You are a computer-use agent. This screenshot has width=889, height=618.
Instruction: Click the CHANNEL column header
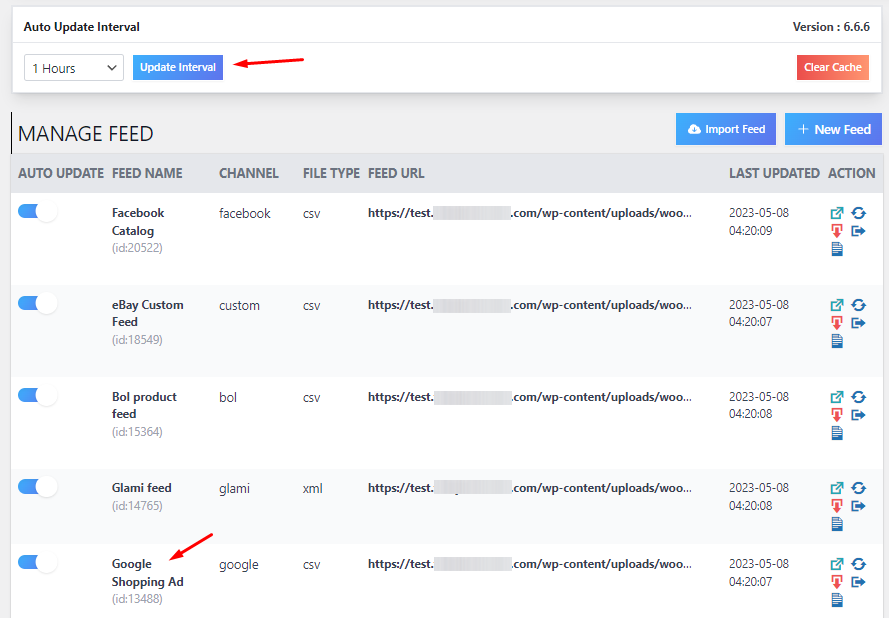[x=249, y=173]
